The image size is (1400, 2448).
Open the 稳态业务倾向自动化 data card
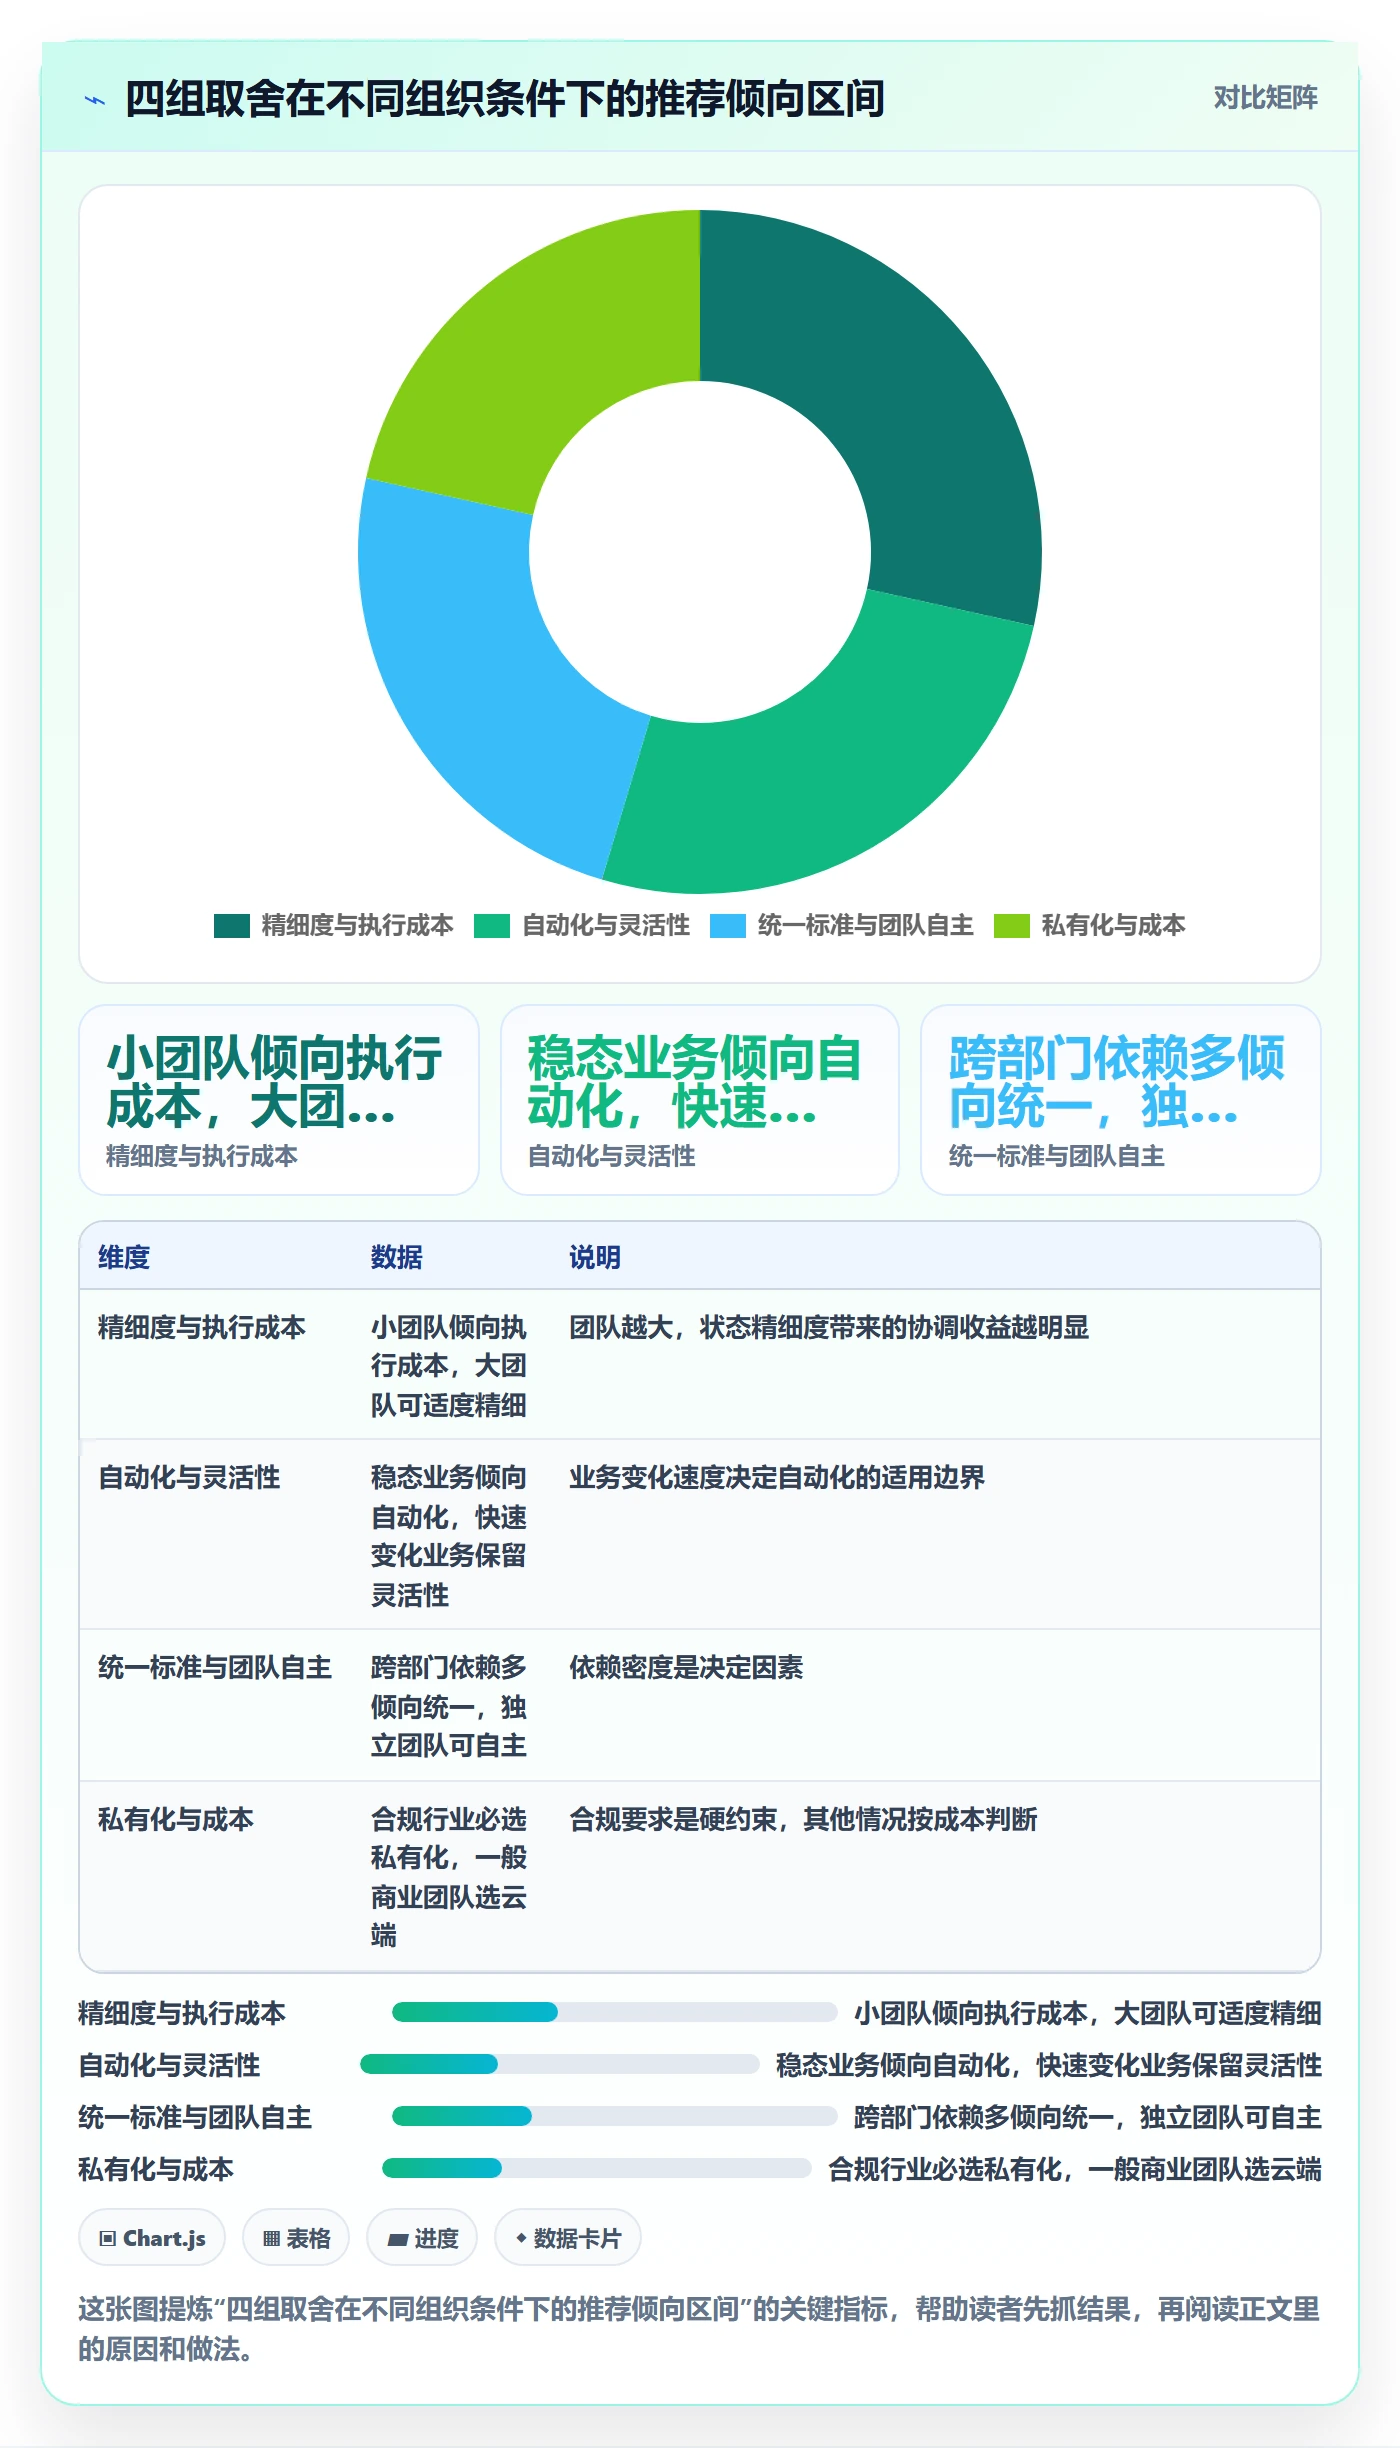click(x=700, y=1100)
